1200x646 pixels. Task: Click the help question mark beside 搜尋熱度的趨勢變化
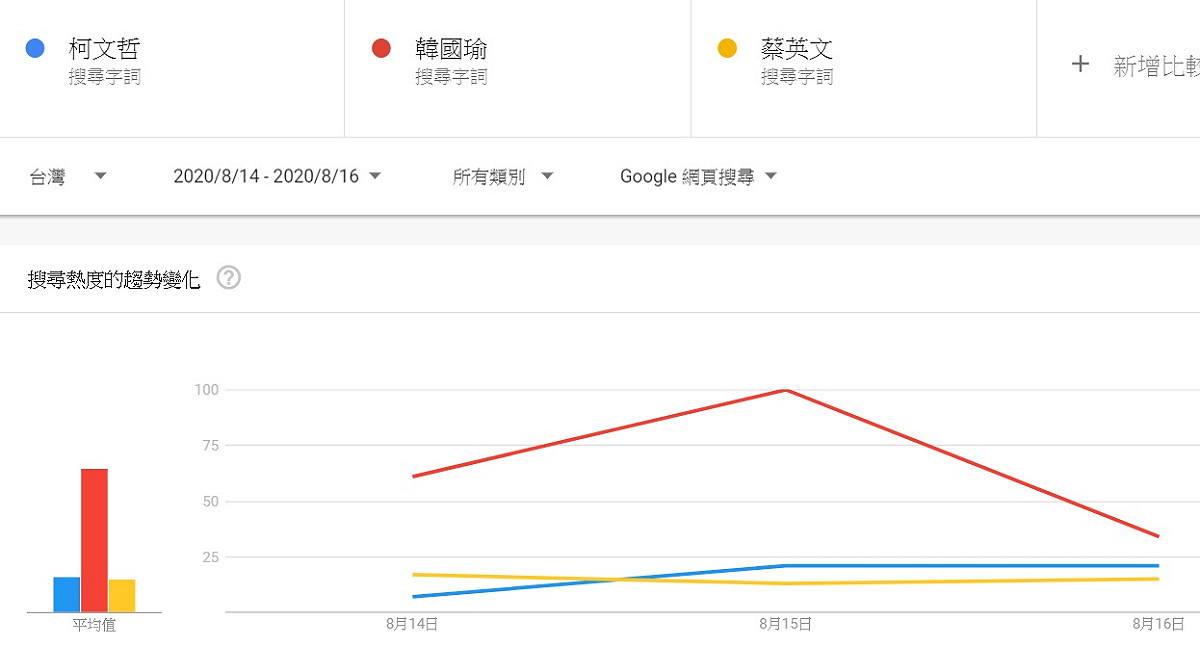coord(229,279)
